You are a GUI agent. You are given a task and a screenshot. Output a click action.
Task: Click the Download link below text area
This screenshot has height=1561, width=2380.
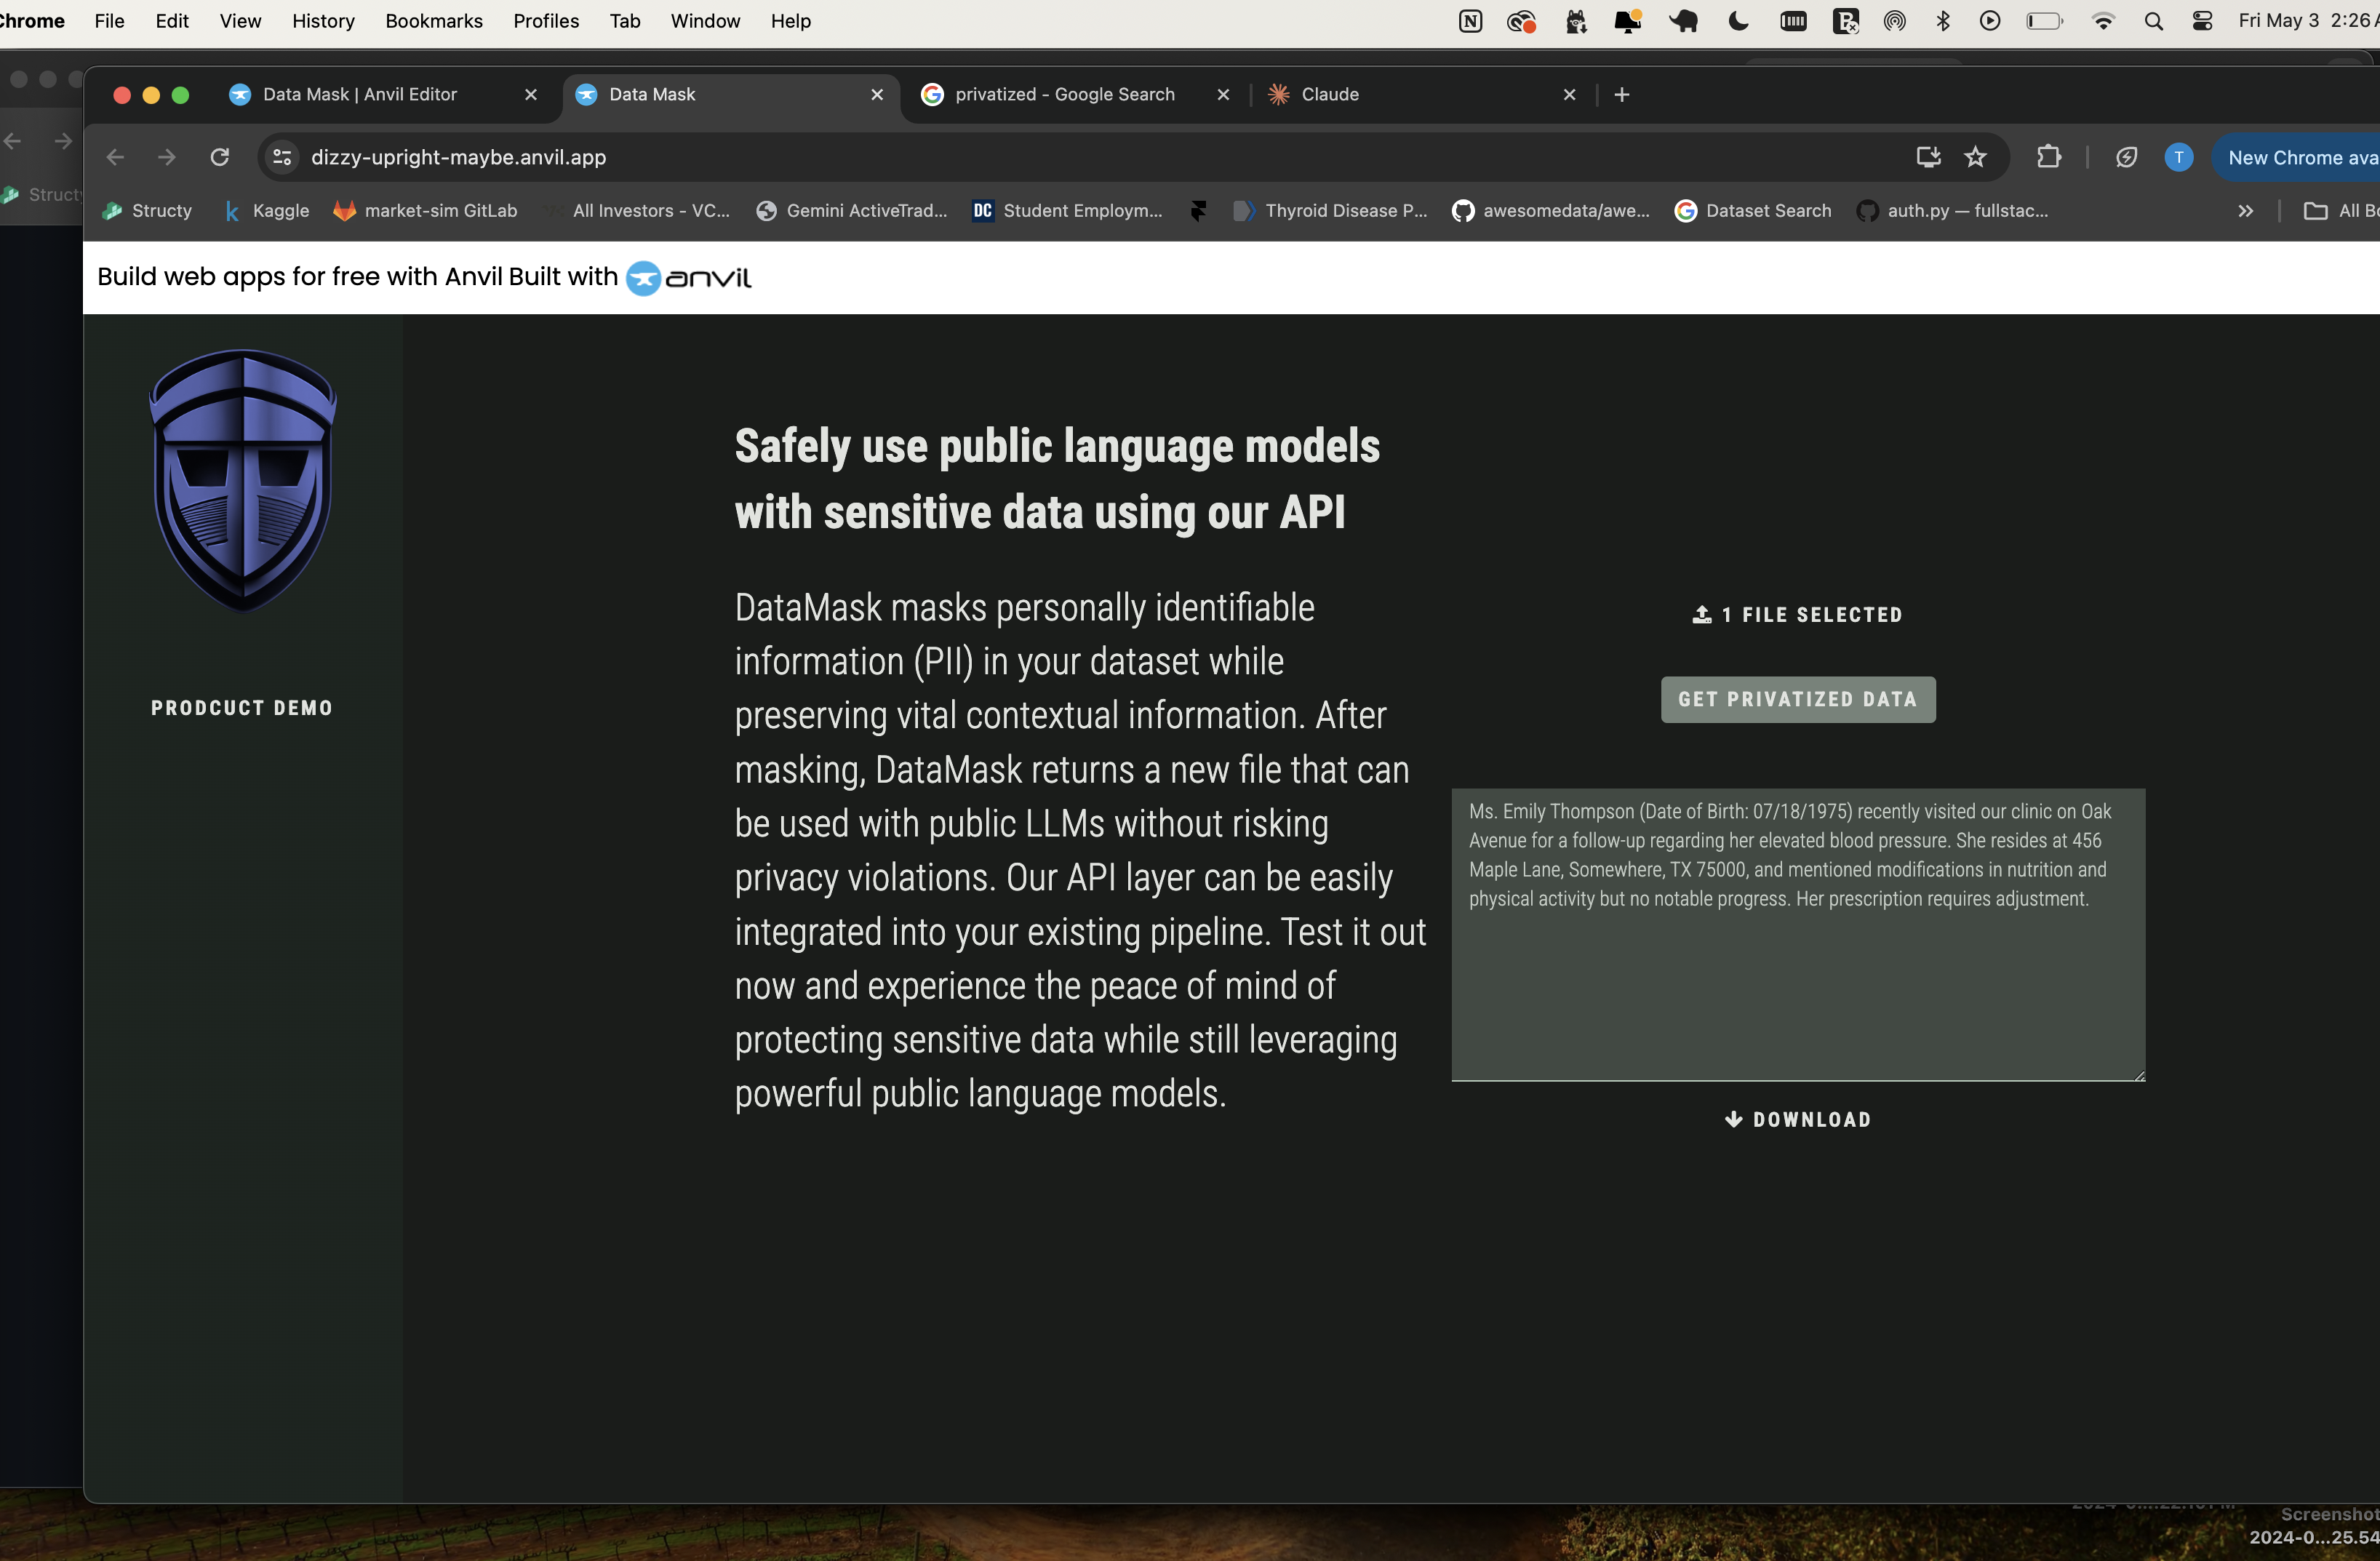[1798, 1119]
